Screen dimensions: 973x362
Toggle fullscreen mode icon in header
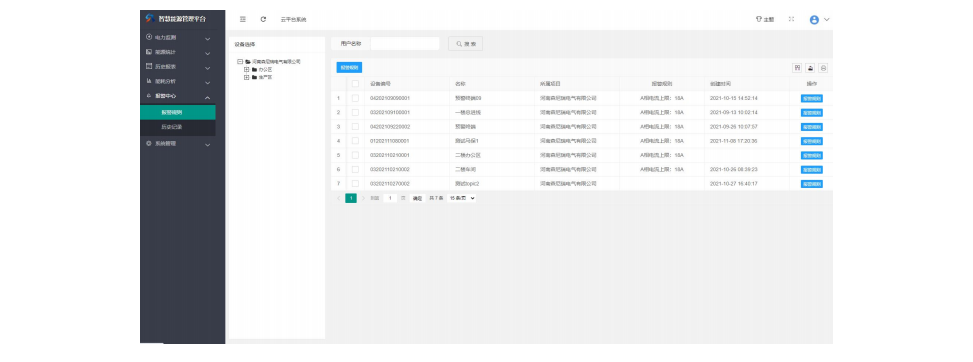click(x=791, y=19)
